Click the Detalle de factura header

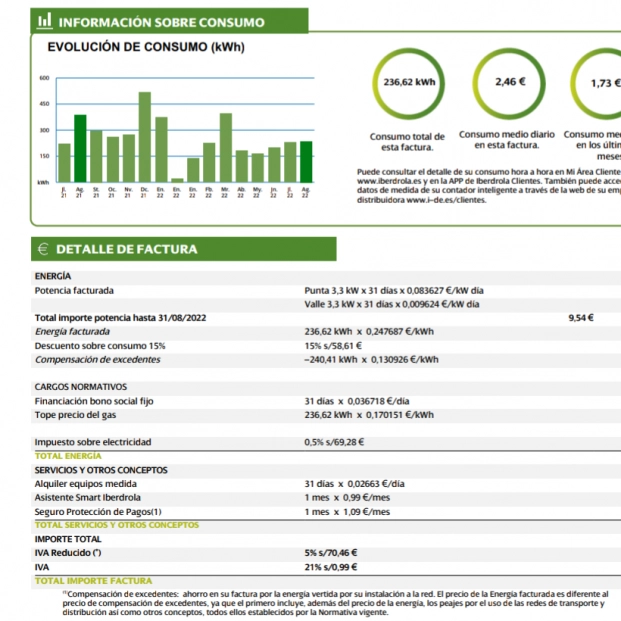coord(126,249)
